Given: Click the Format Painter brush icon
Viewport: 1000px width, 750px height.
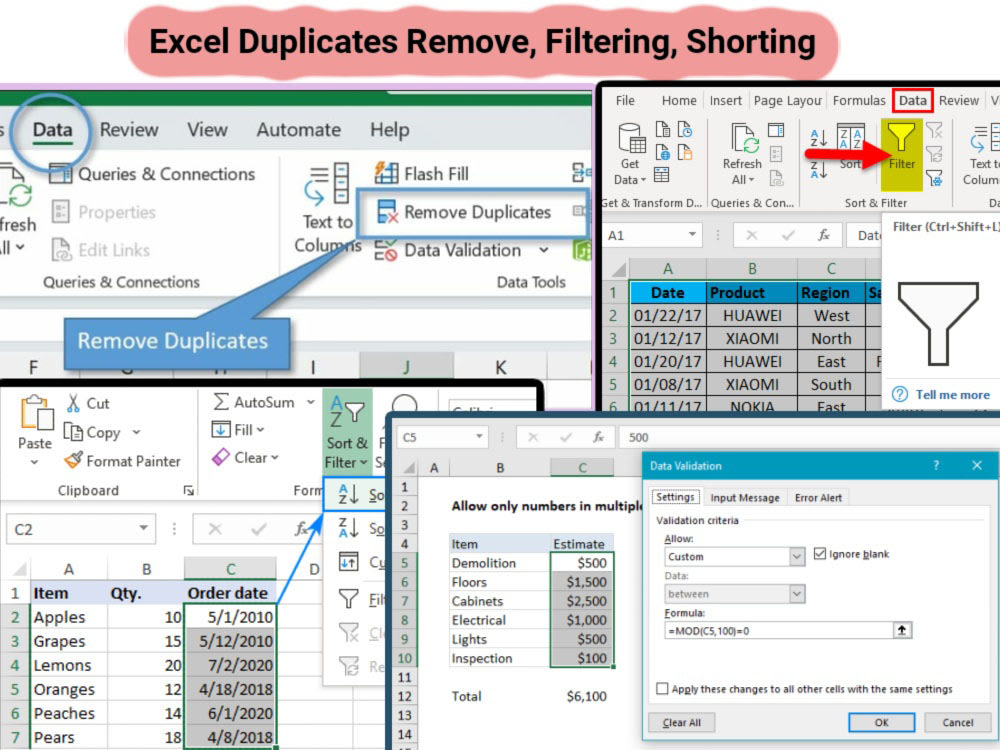Looking at the screenshot, I should click(73, 460).
